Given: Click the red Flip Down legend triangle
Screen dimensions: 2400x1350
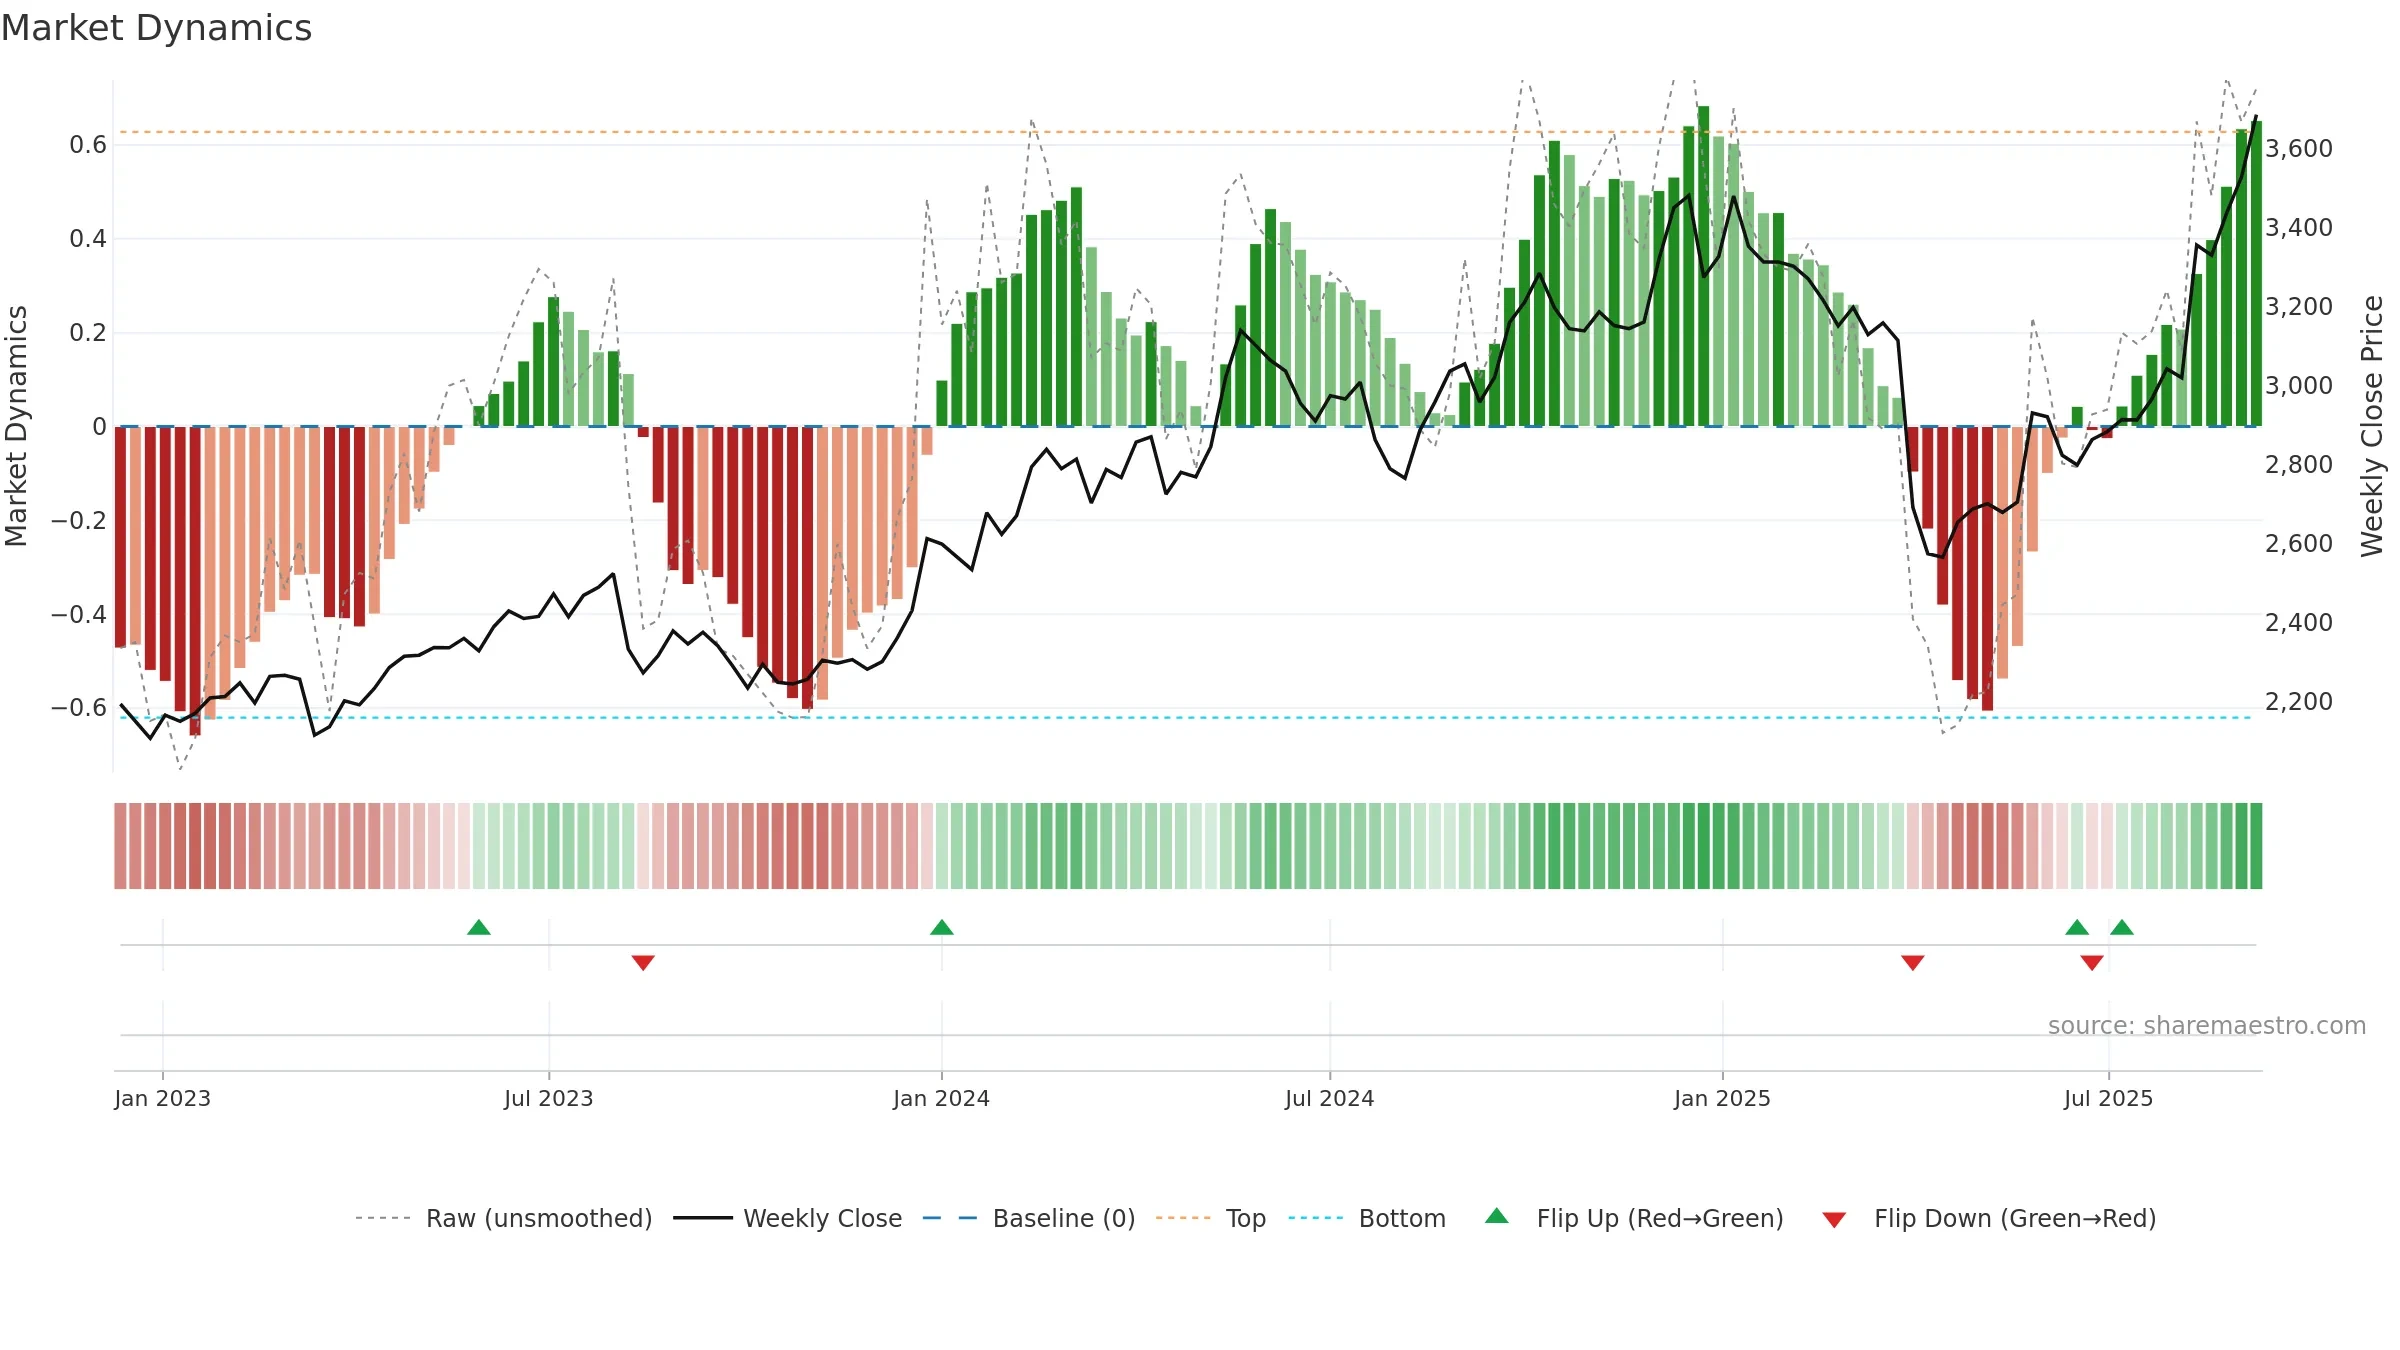Looking at the screenshot, I should coord(1834,1220).
